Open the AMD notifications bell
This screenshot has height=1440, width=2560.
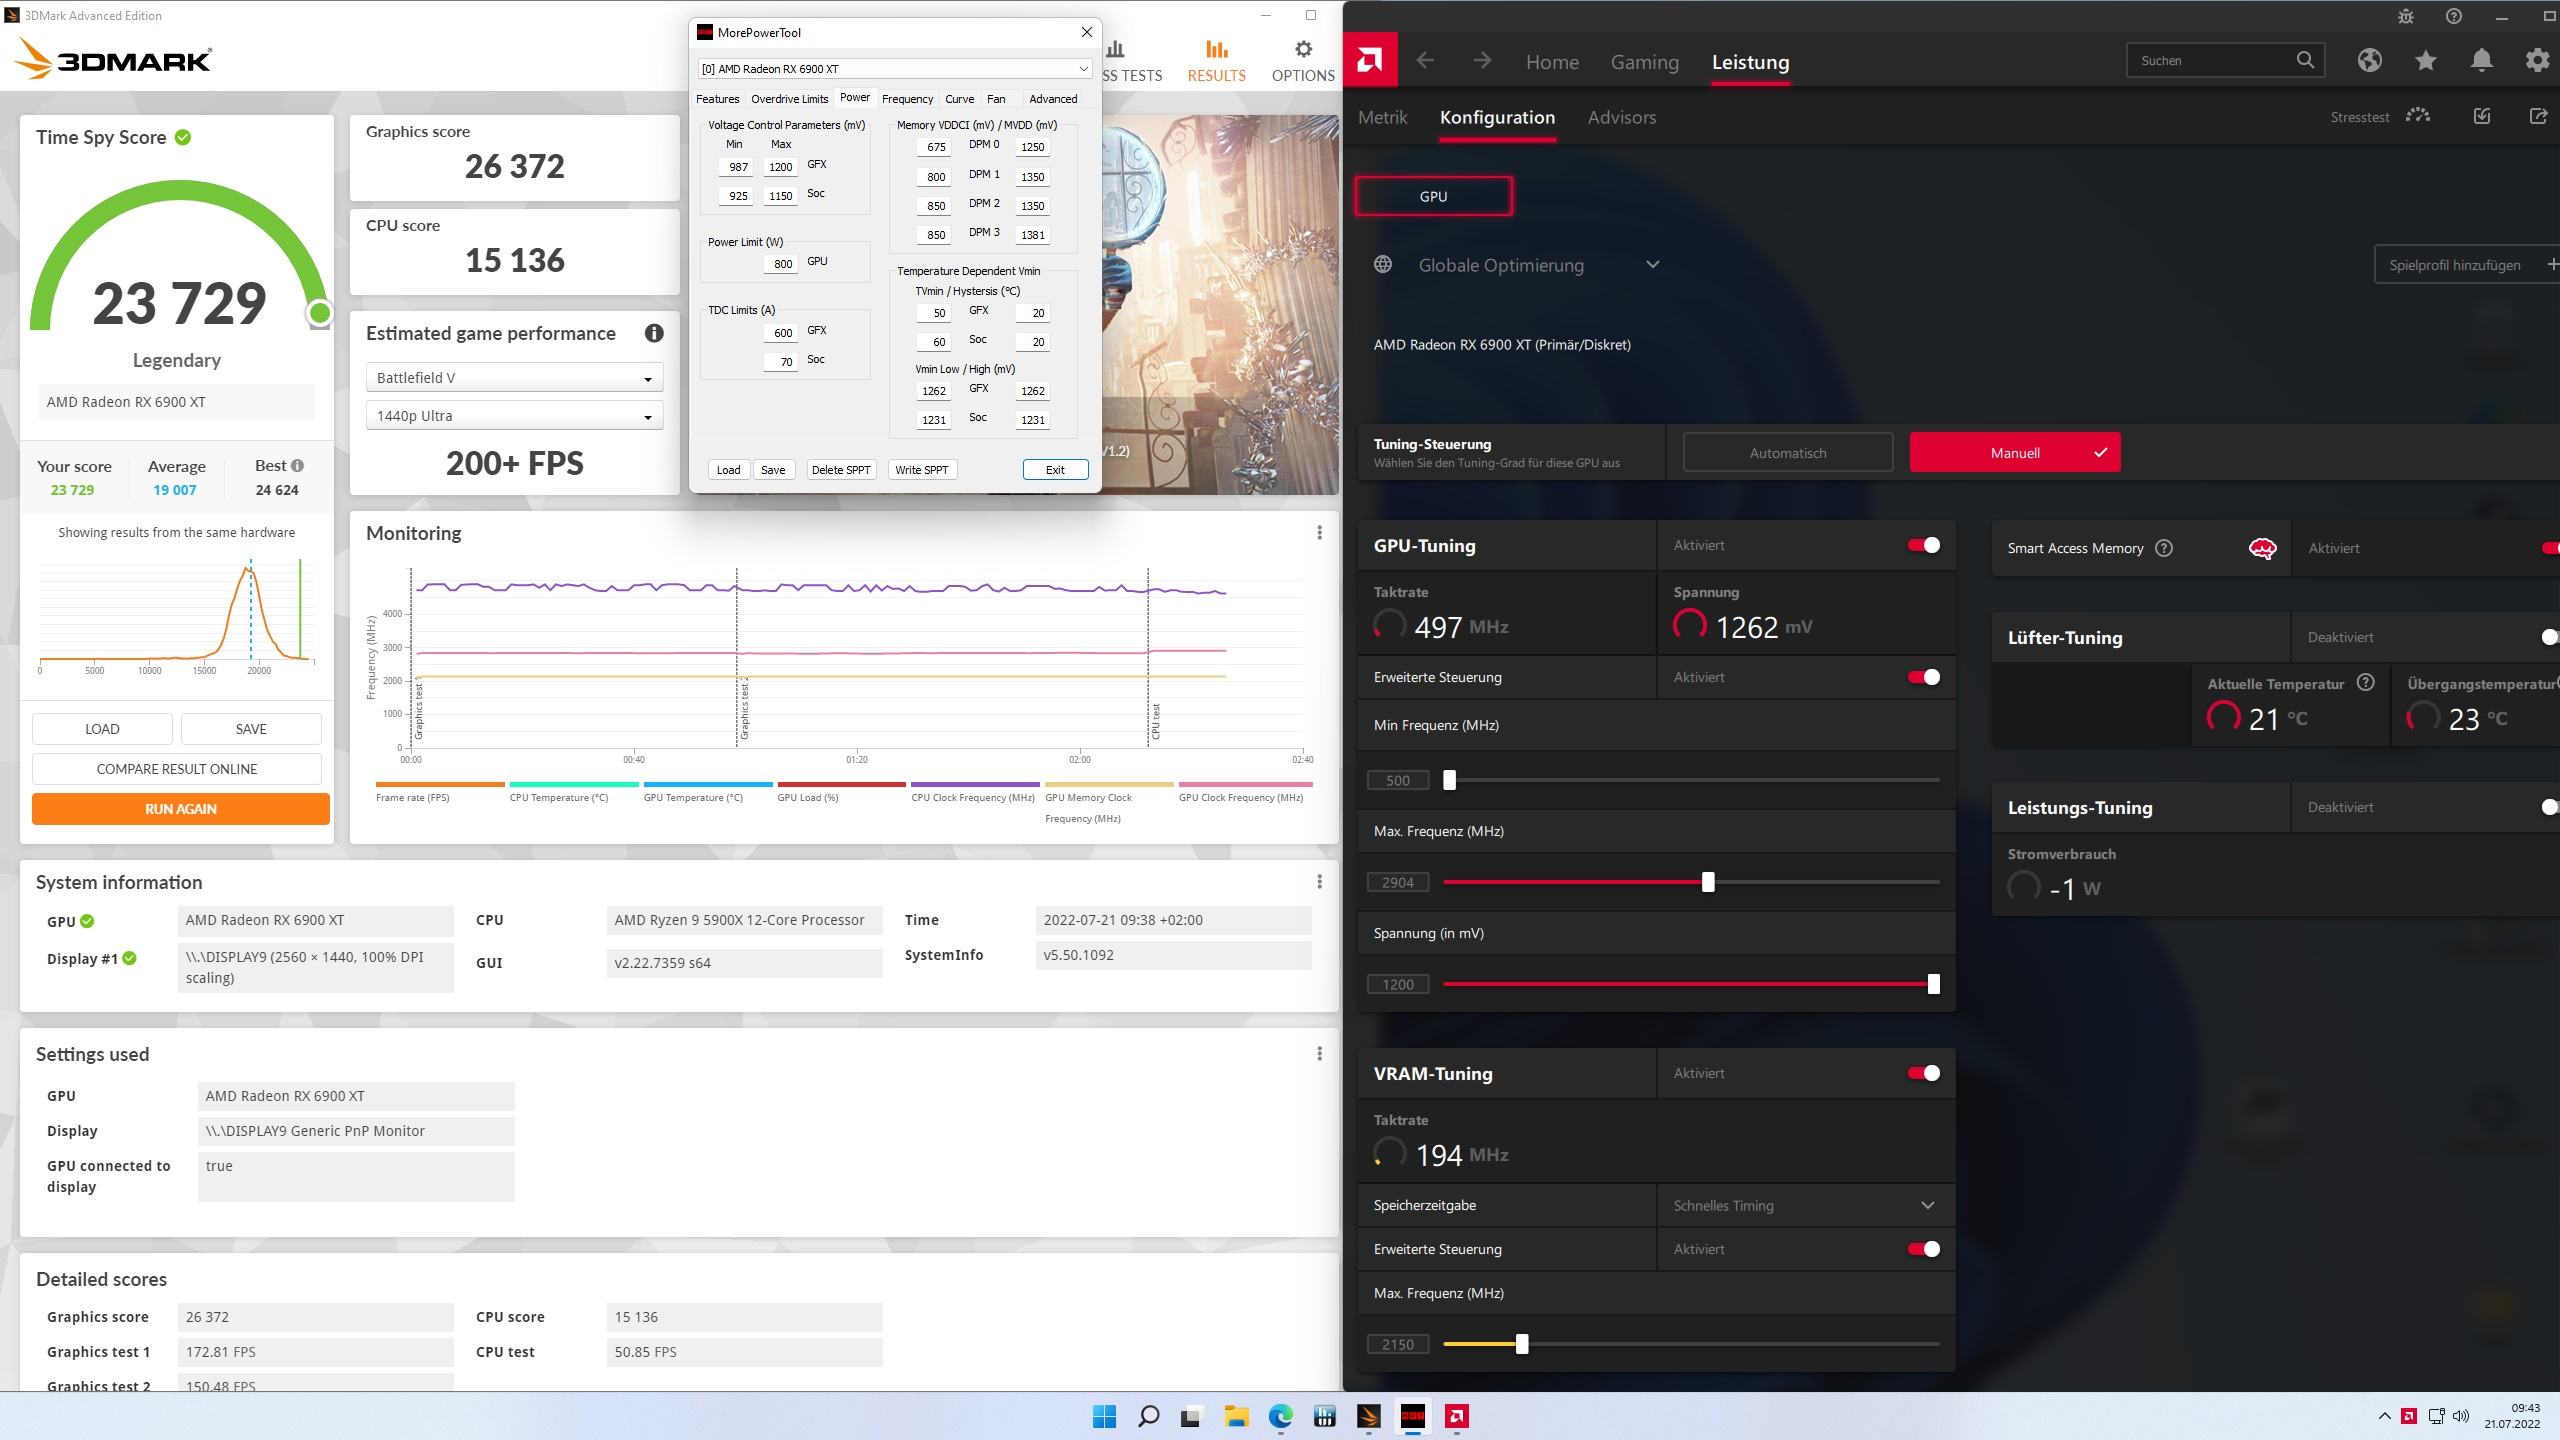point(2481,61)
